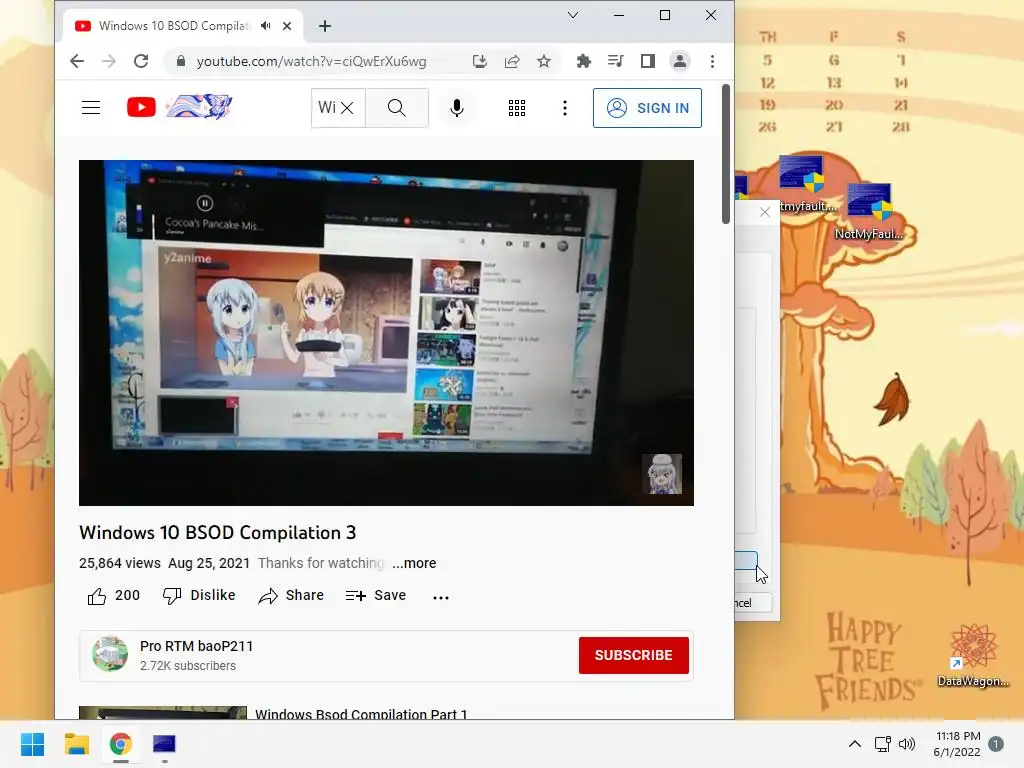
Task: Open the blue screen app on the taskbar
Action: point(164,744)
